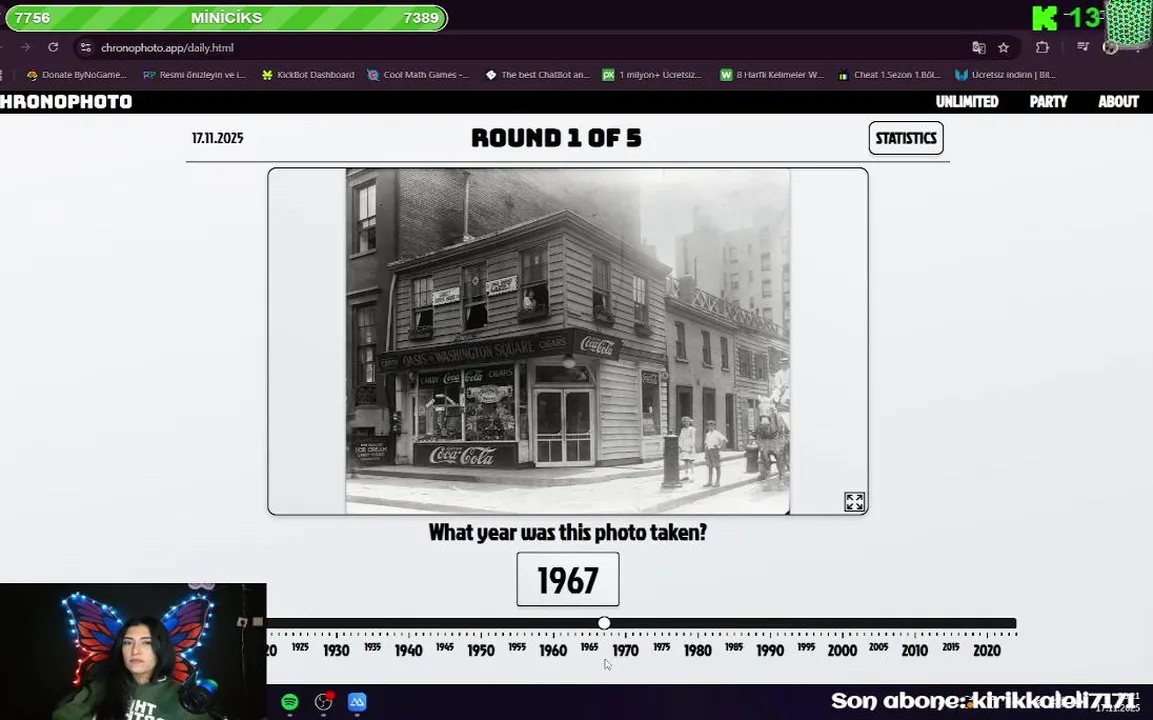Viewport: 1153px width, 720px height.
Task: Click the 1925 tick label
Action: point(300,647)
